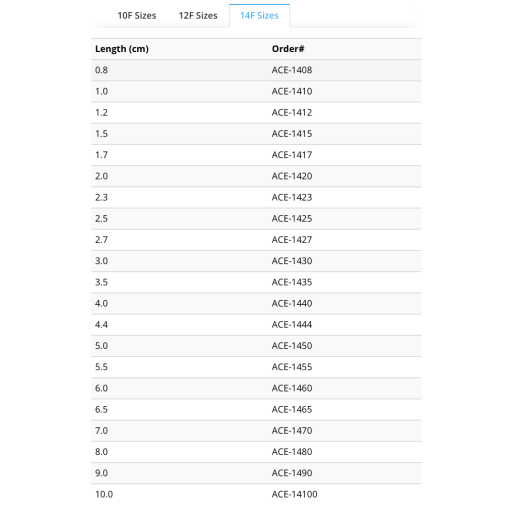507x507 pixels.
Task: Select the ACE-1444 order cell
Action: pyautogui.click(x=292, y=325)
